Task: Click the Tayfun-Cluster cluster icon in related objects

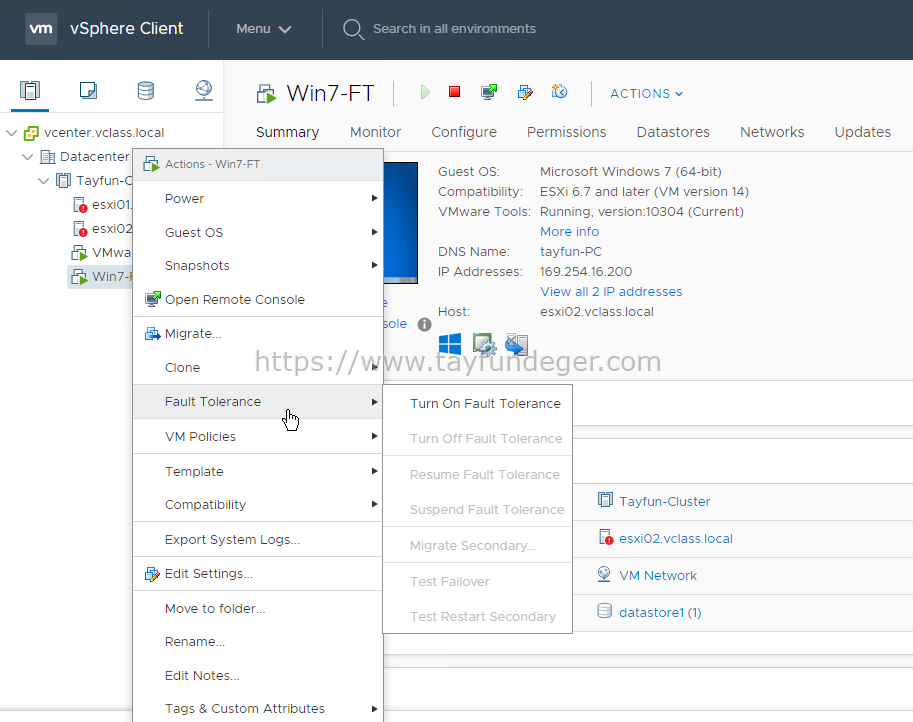Action: (x=605, y=500)
